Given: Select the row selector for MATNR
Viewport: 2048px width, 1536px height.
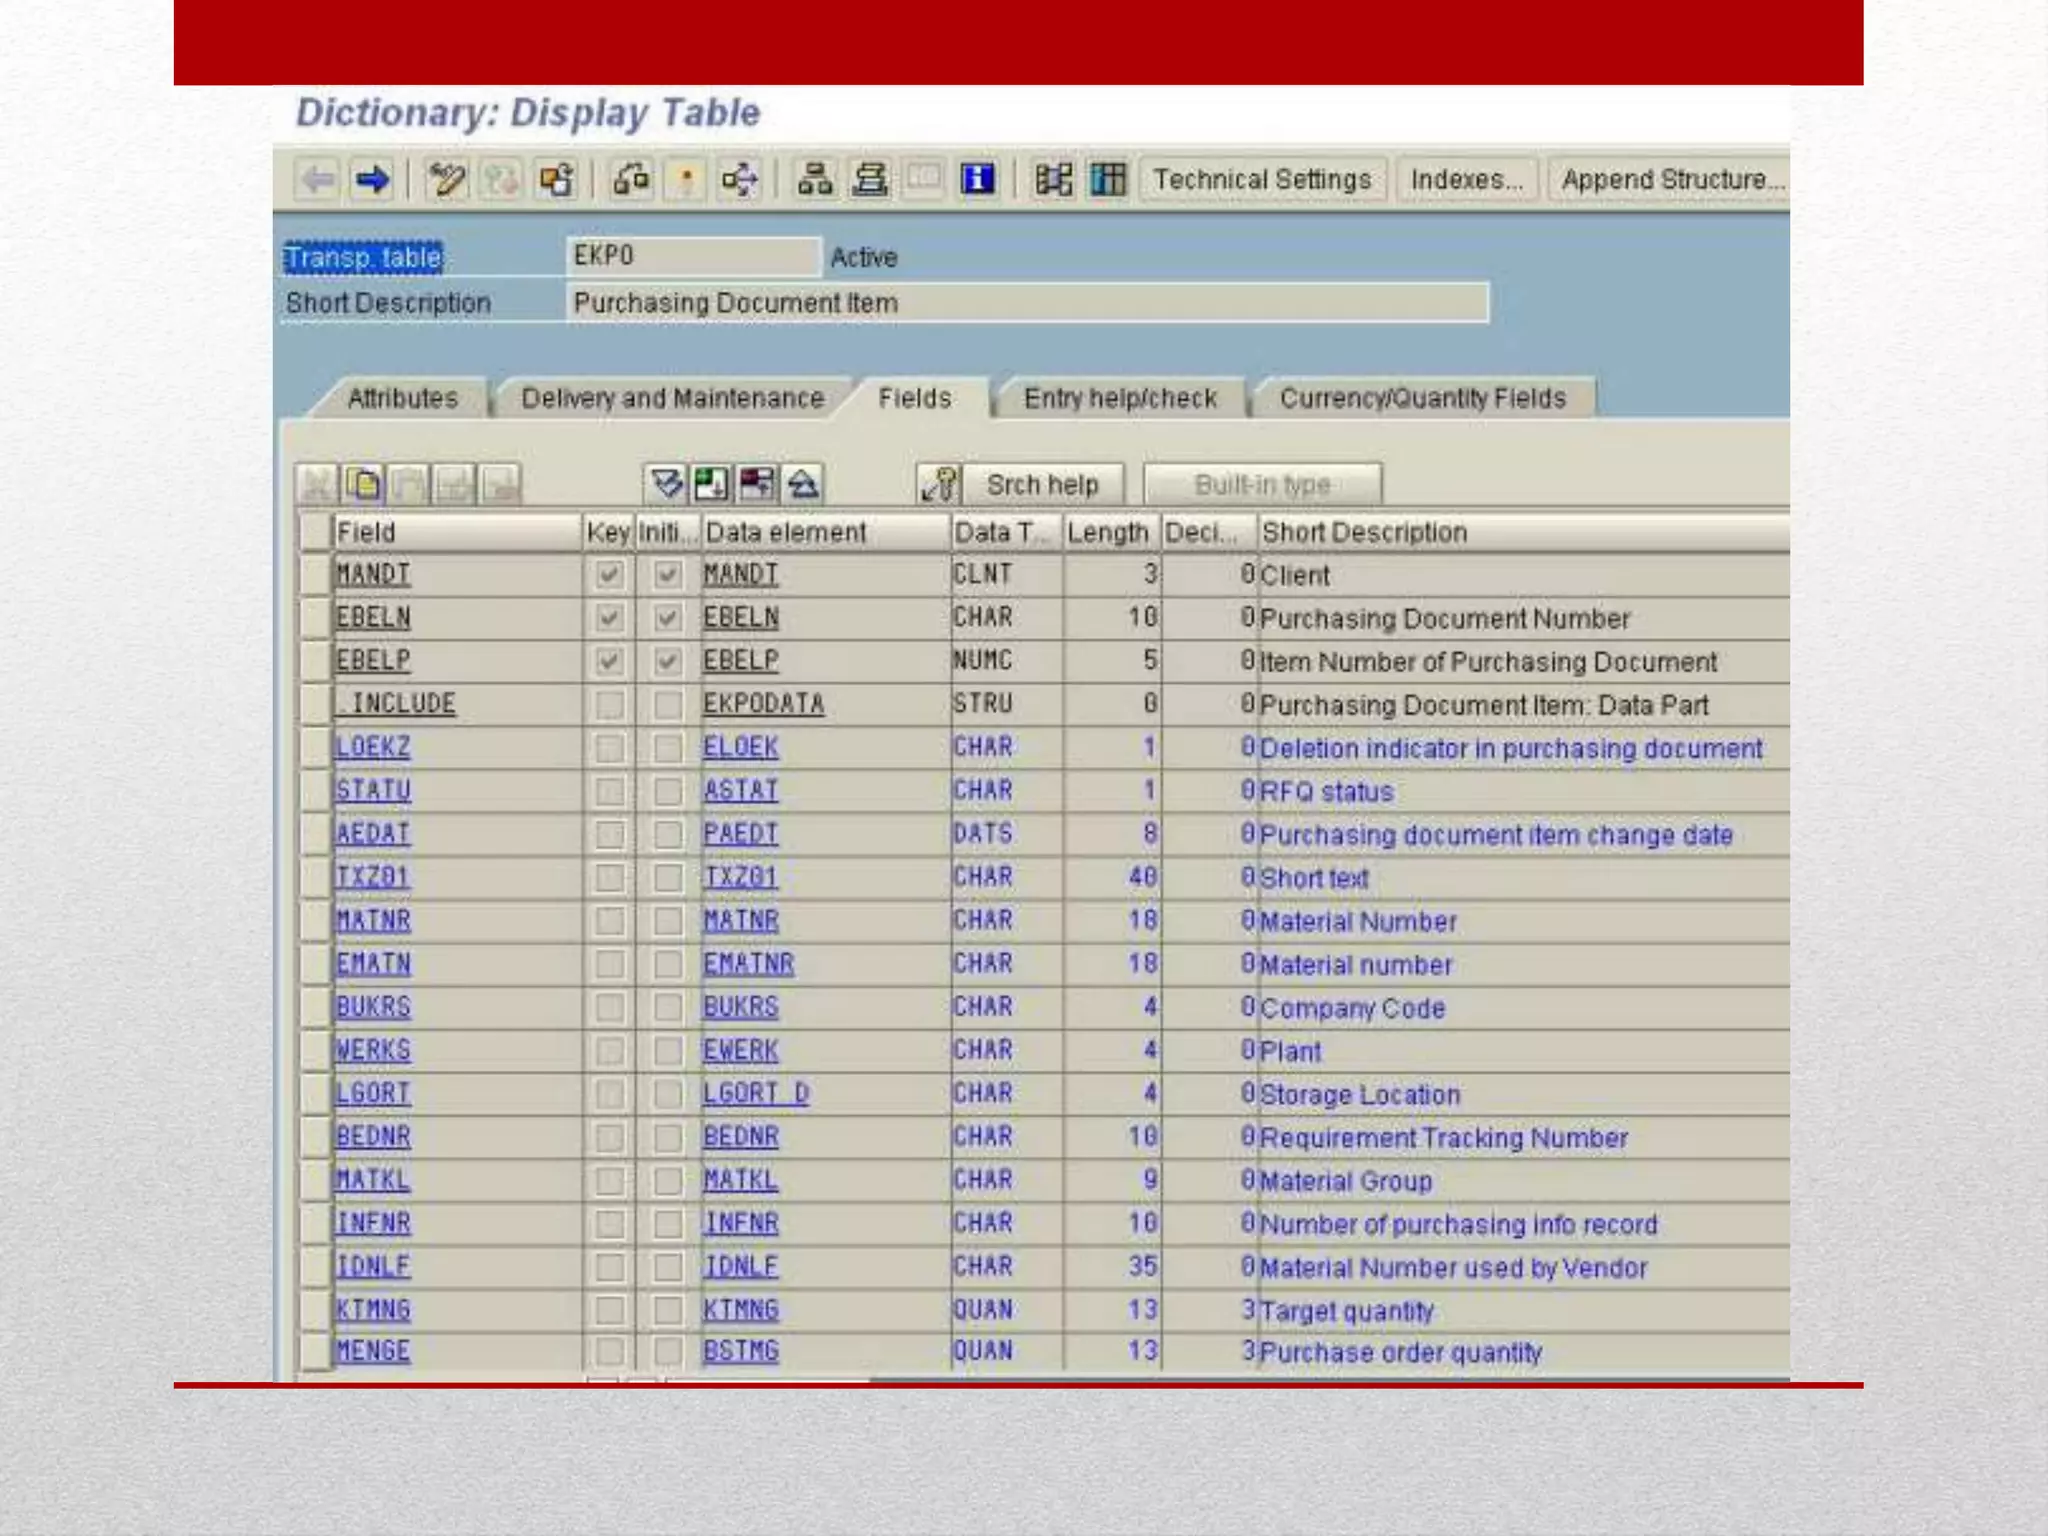Looking at the screenshot, I should tap(316, 920).
